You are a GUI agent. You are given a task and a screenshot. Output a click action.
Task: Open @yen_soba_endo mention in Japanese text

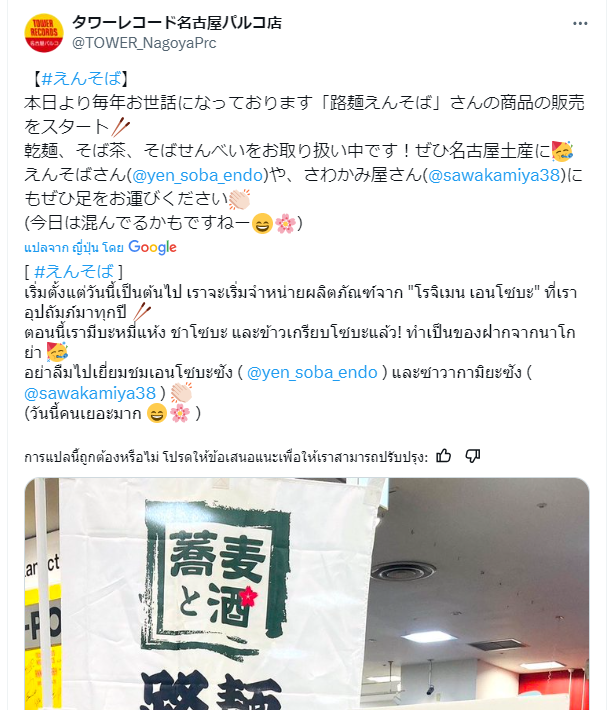pyautogui.click(x=198, y=175)
